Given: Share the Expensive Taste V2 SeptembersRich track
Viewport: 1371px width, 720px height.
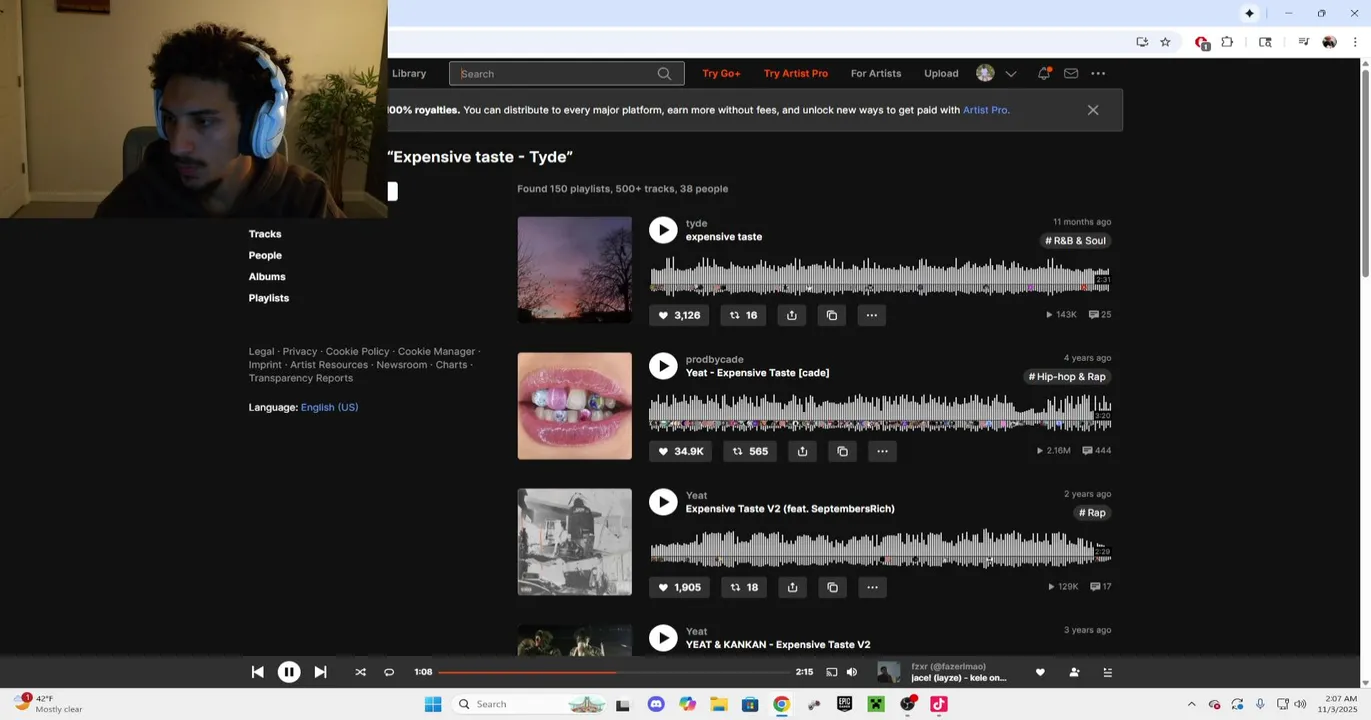Looking at the screenshot, I should coord(793,587).
